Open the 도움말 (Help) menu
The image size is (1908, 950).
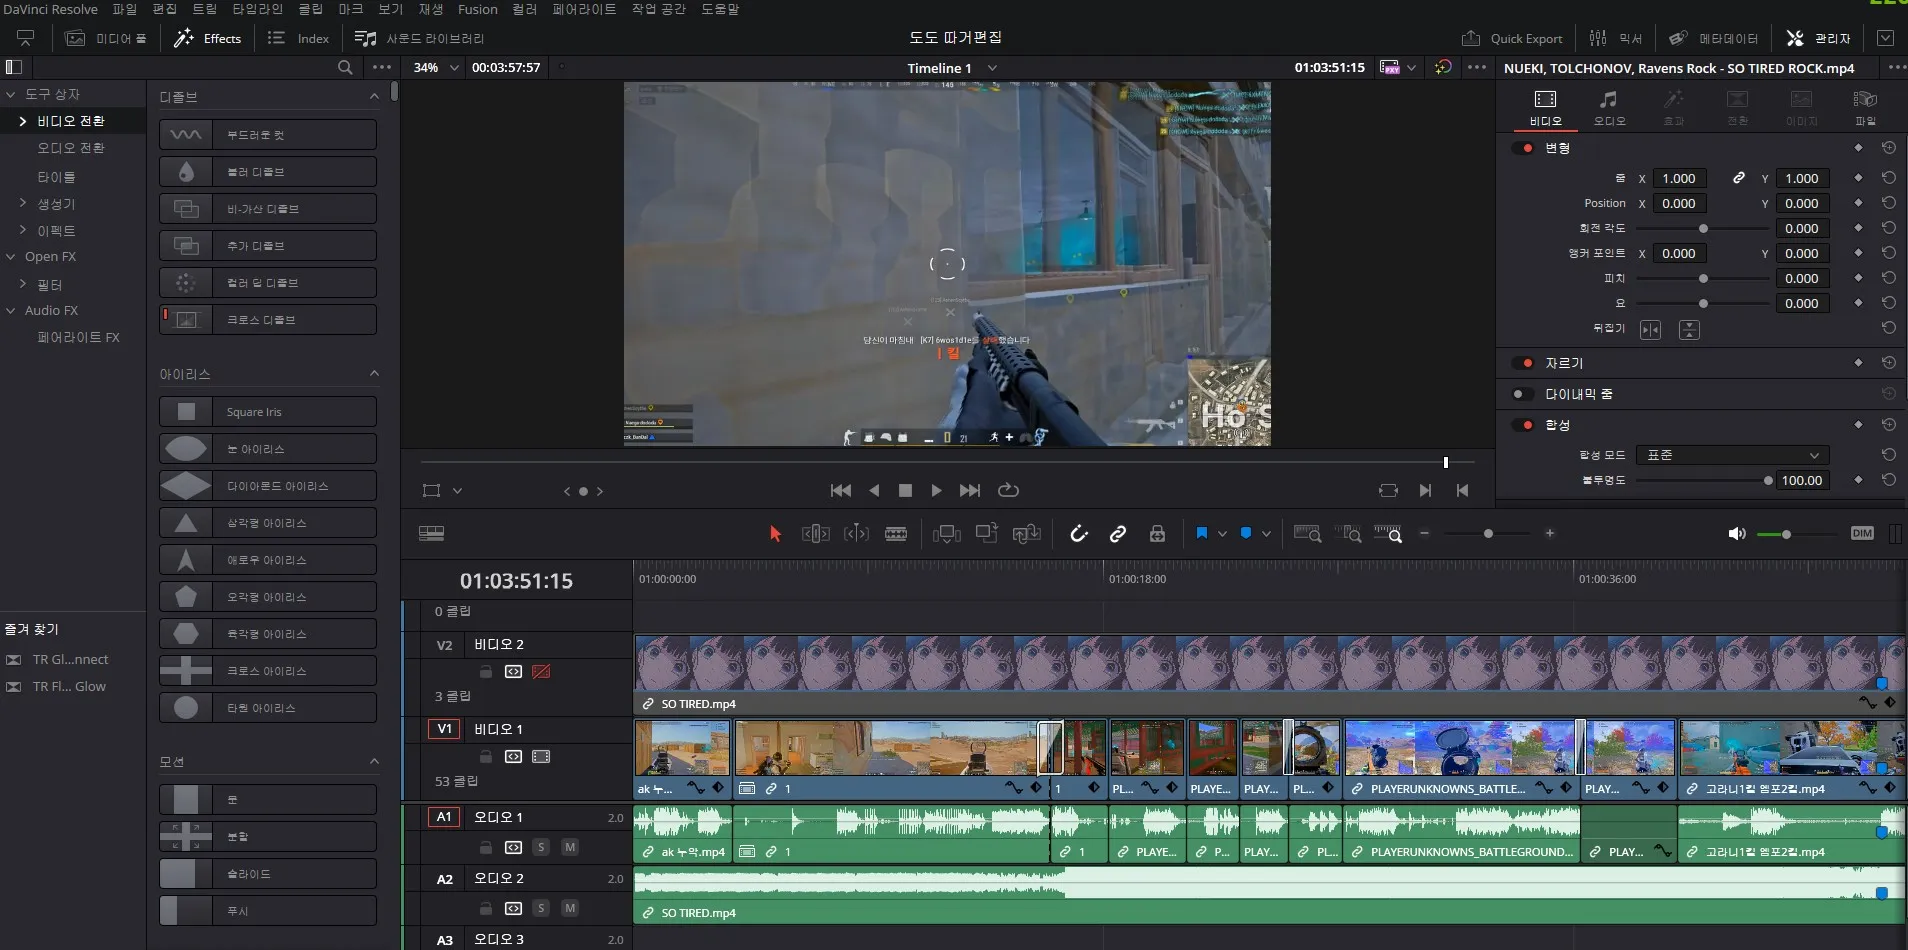click(720, 9)
